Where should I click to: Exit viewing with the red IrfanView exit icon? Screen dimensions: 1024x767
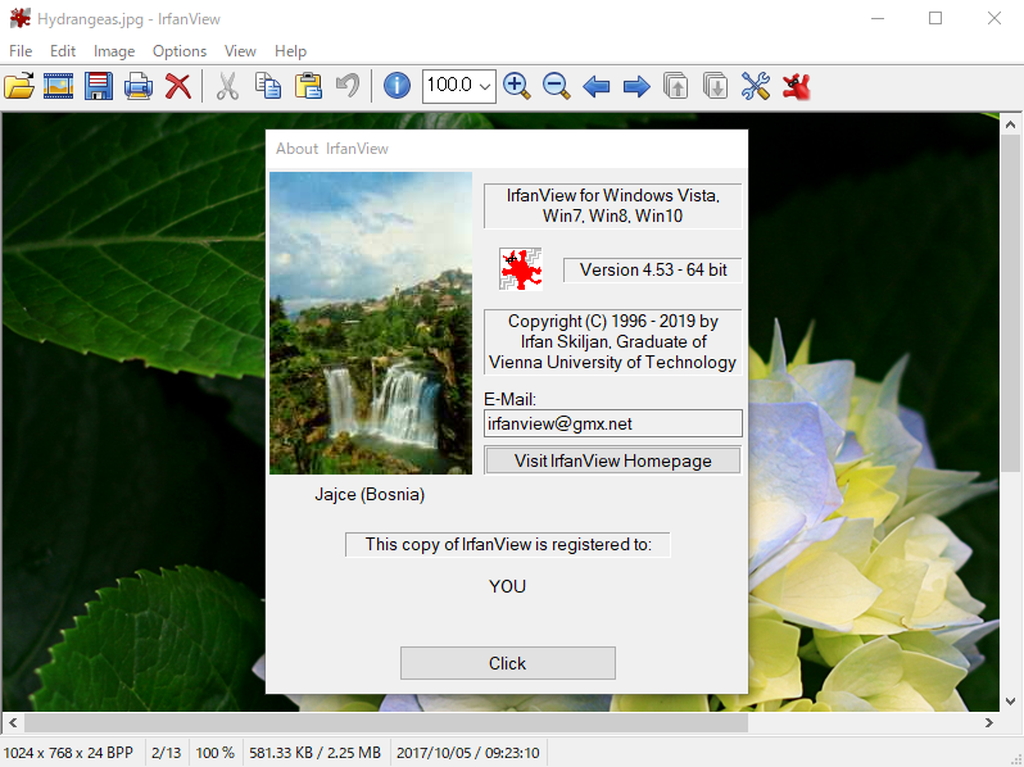pyautogui.click(x=795, y=86)
